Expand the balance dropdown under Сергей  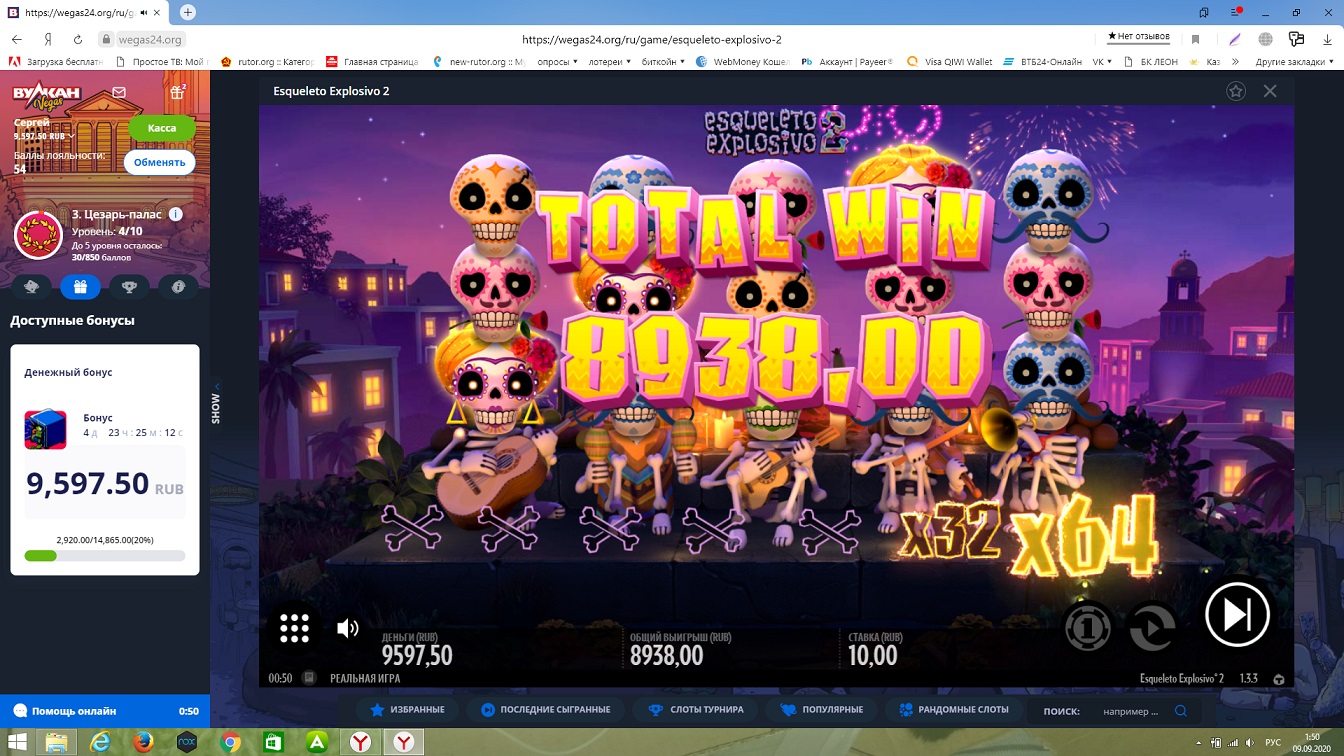(71, 136)
